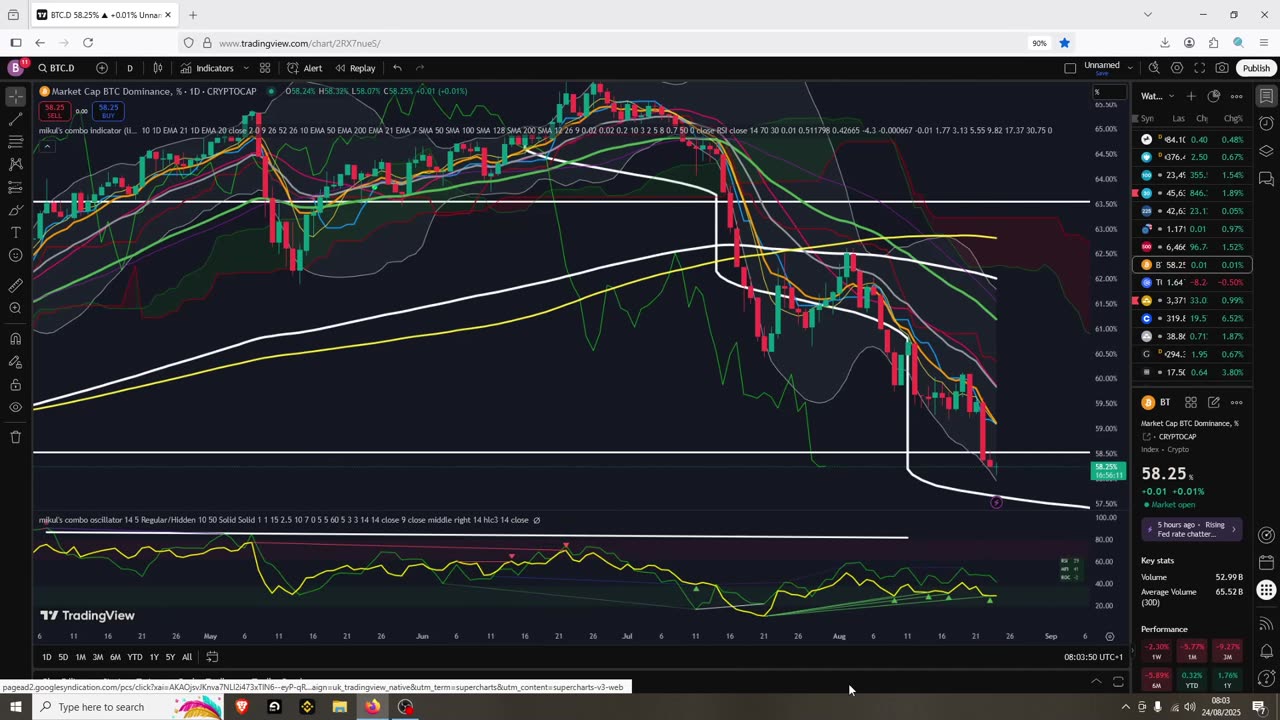Select watchlist row with 6.52% change
The height and width of the screenshot is (720, 1280).
tap(1193, 318)
